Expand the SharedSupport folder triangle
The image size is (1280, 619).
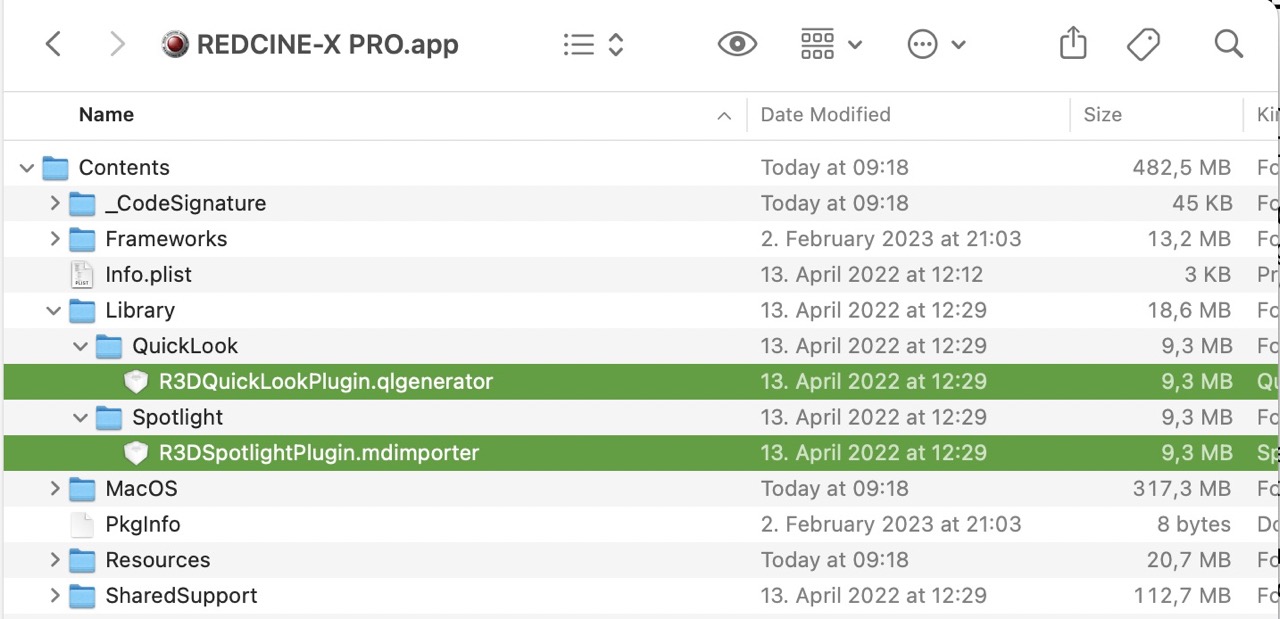(55, 596)
